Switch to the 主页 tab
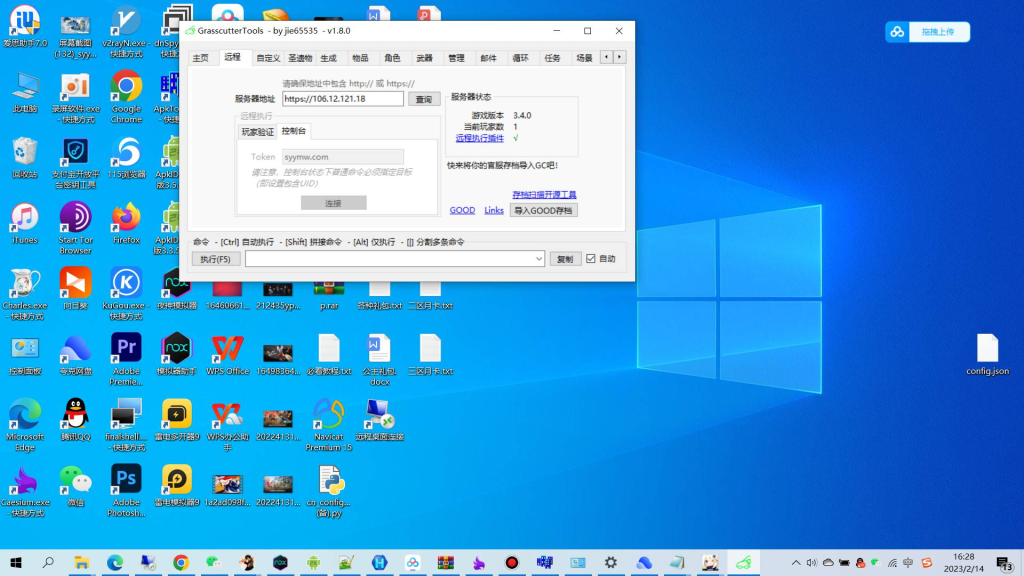Screen dimensions: 1024x576 pos(201,58)
